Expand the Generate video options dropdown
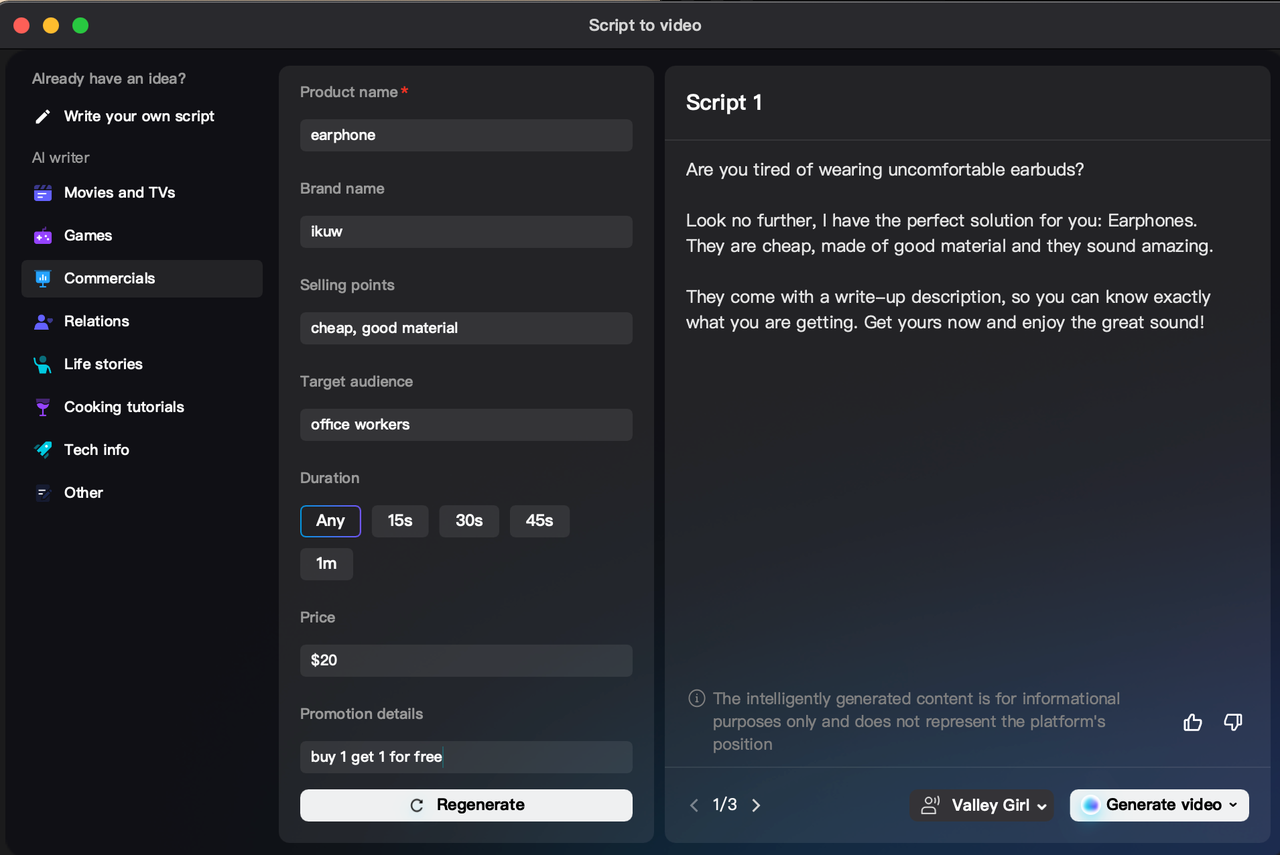This screenshot has height=855, width=1280. coord(1233,805)
